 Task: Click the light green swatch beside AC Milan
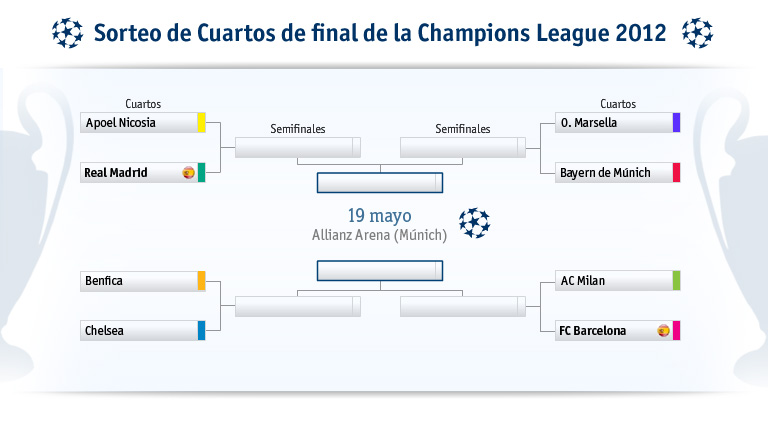click(676, 281)
